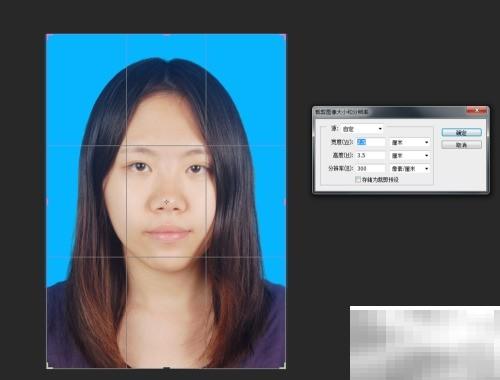
Task: Click the left-middle crop edge handle
Action: [47, 201]
